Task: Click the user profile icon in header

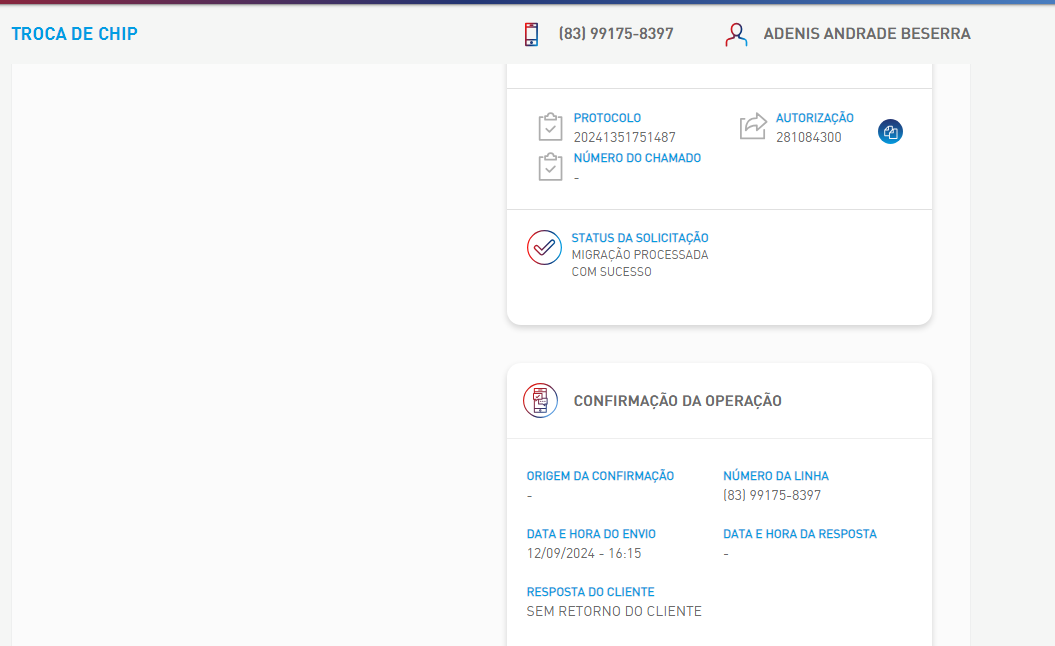Action: pyautogui.click(x=736, y=34)
